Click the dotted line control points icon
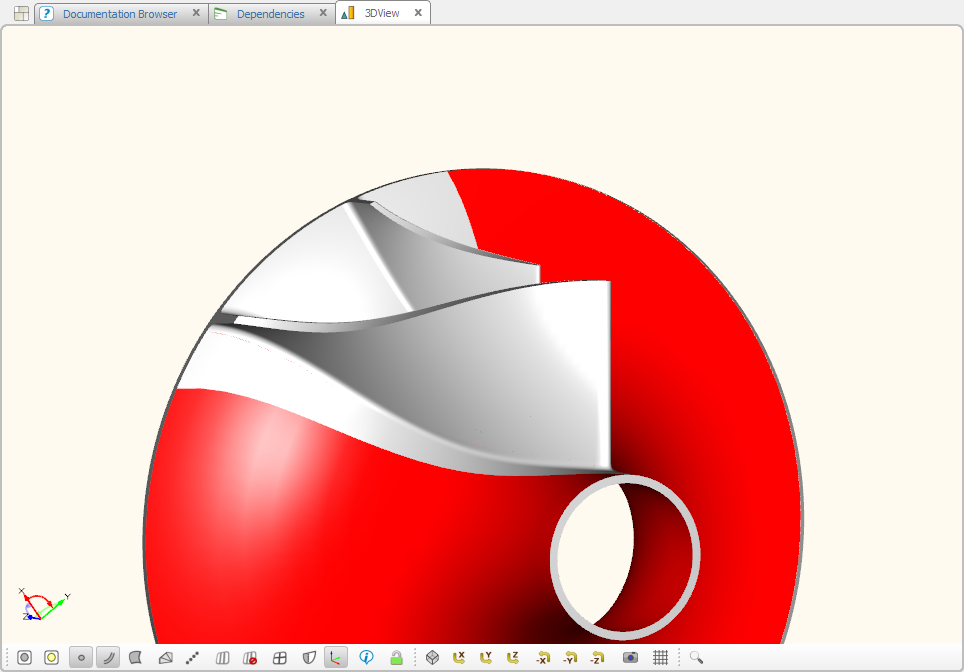Image resolution: width=964 pixels, height=672 pixels. click(192, 657)
